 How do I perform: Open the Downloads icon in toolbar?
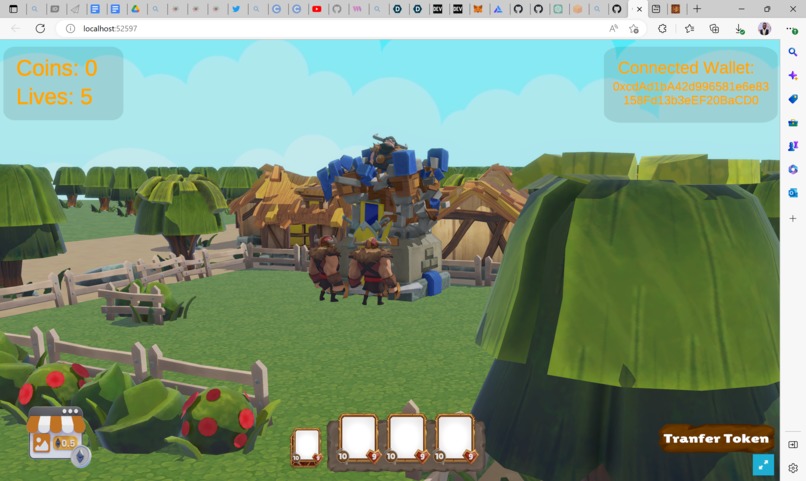click(739, 29)
